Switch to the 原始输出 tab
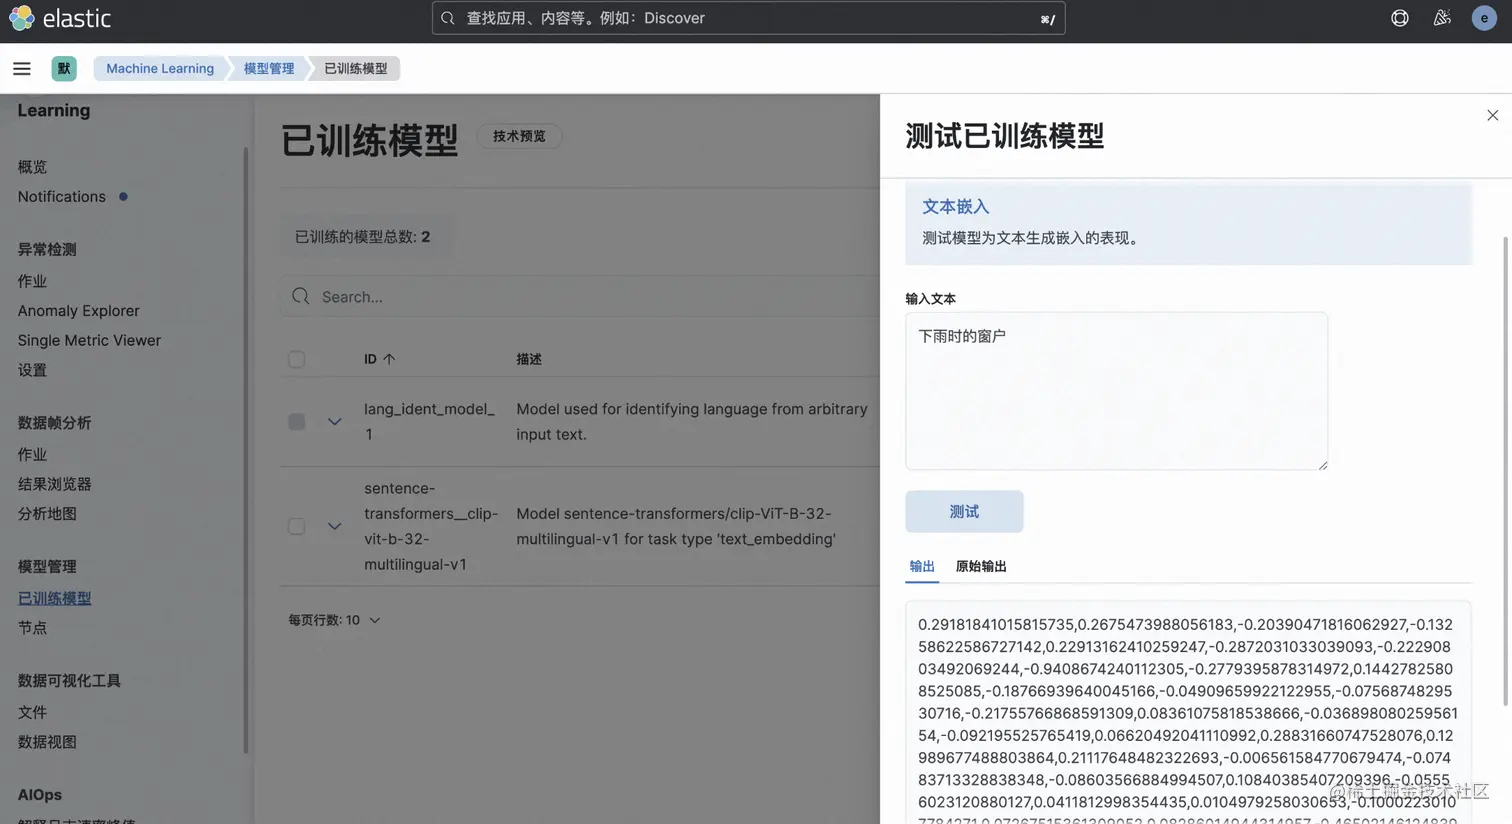 click(980, 566)
